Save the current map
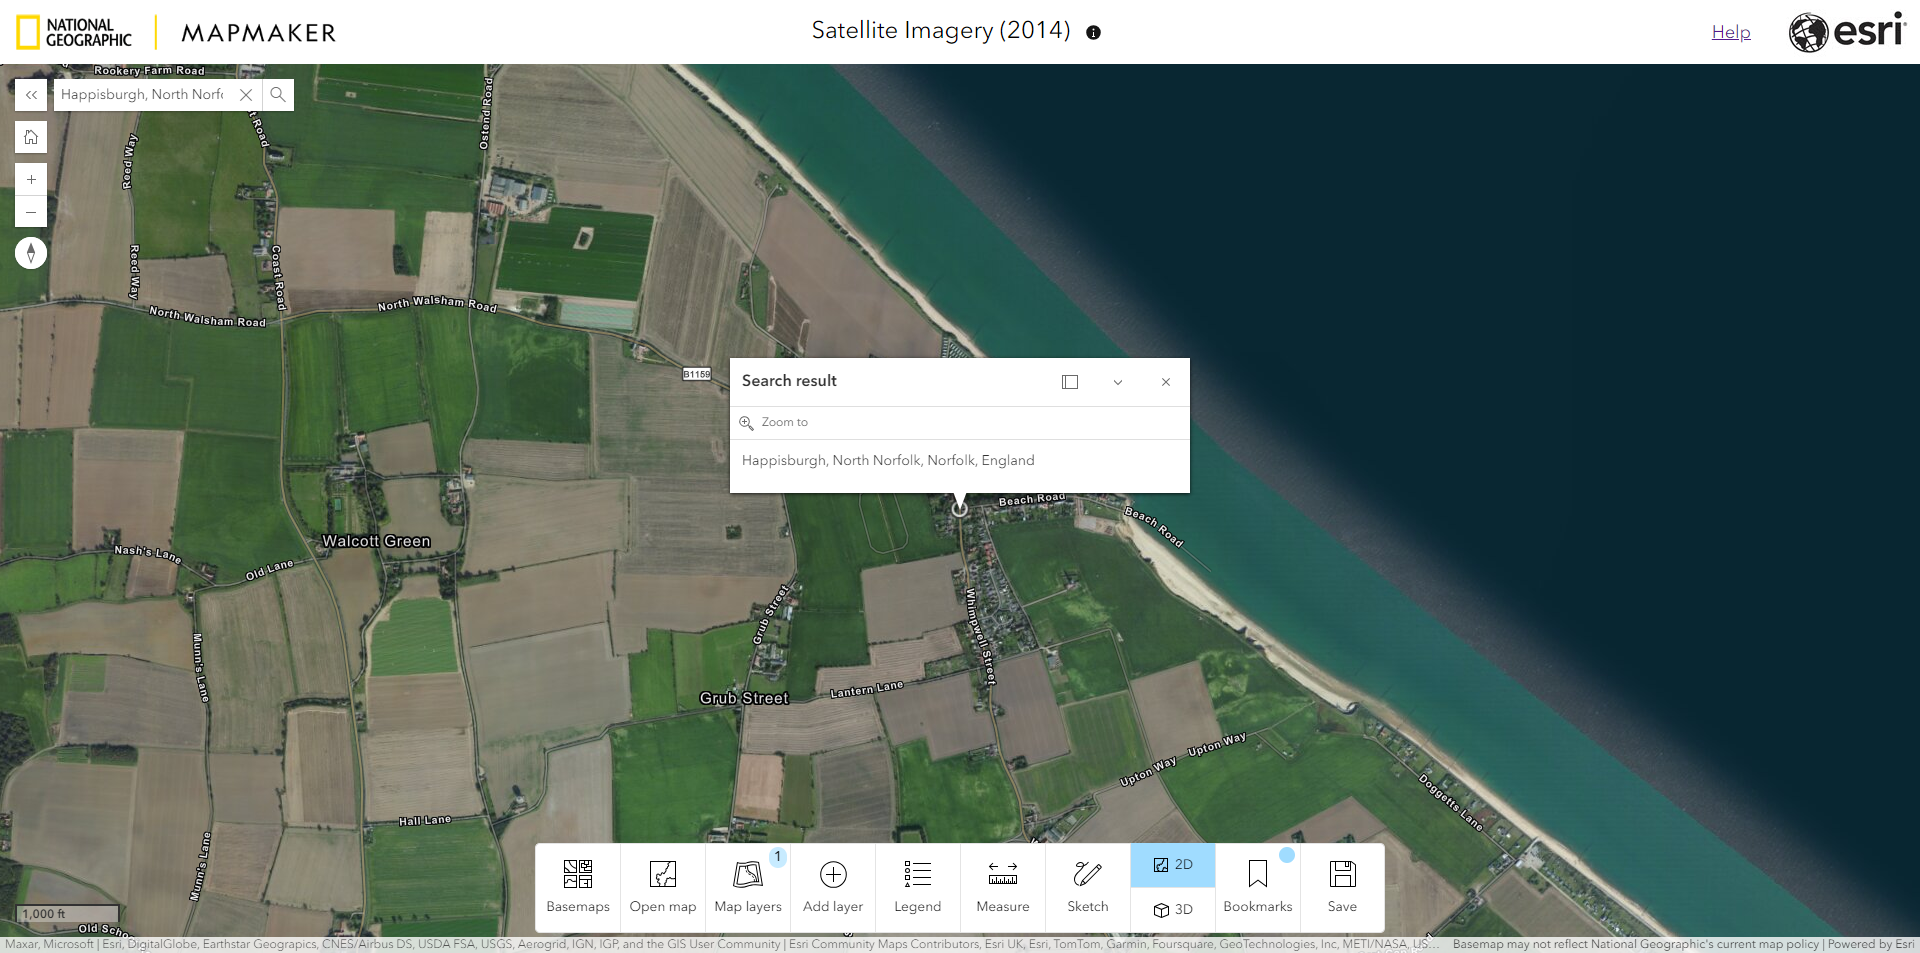 pos(1342,886)
